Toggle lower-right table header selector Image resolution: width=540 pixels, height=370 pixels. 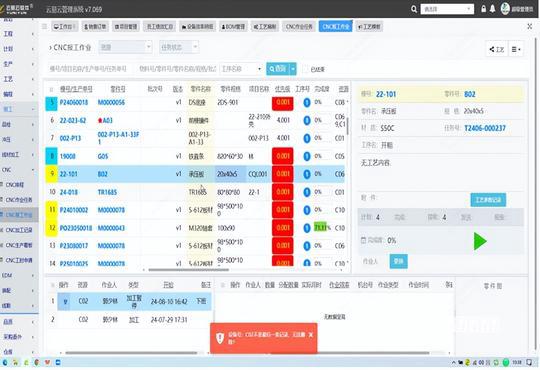[222, 285]
